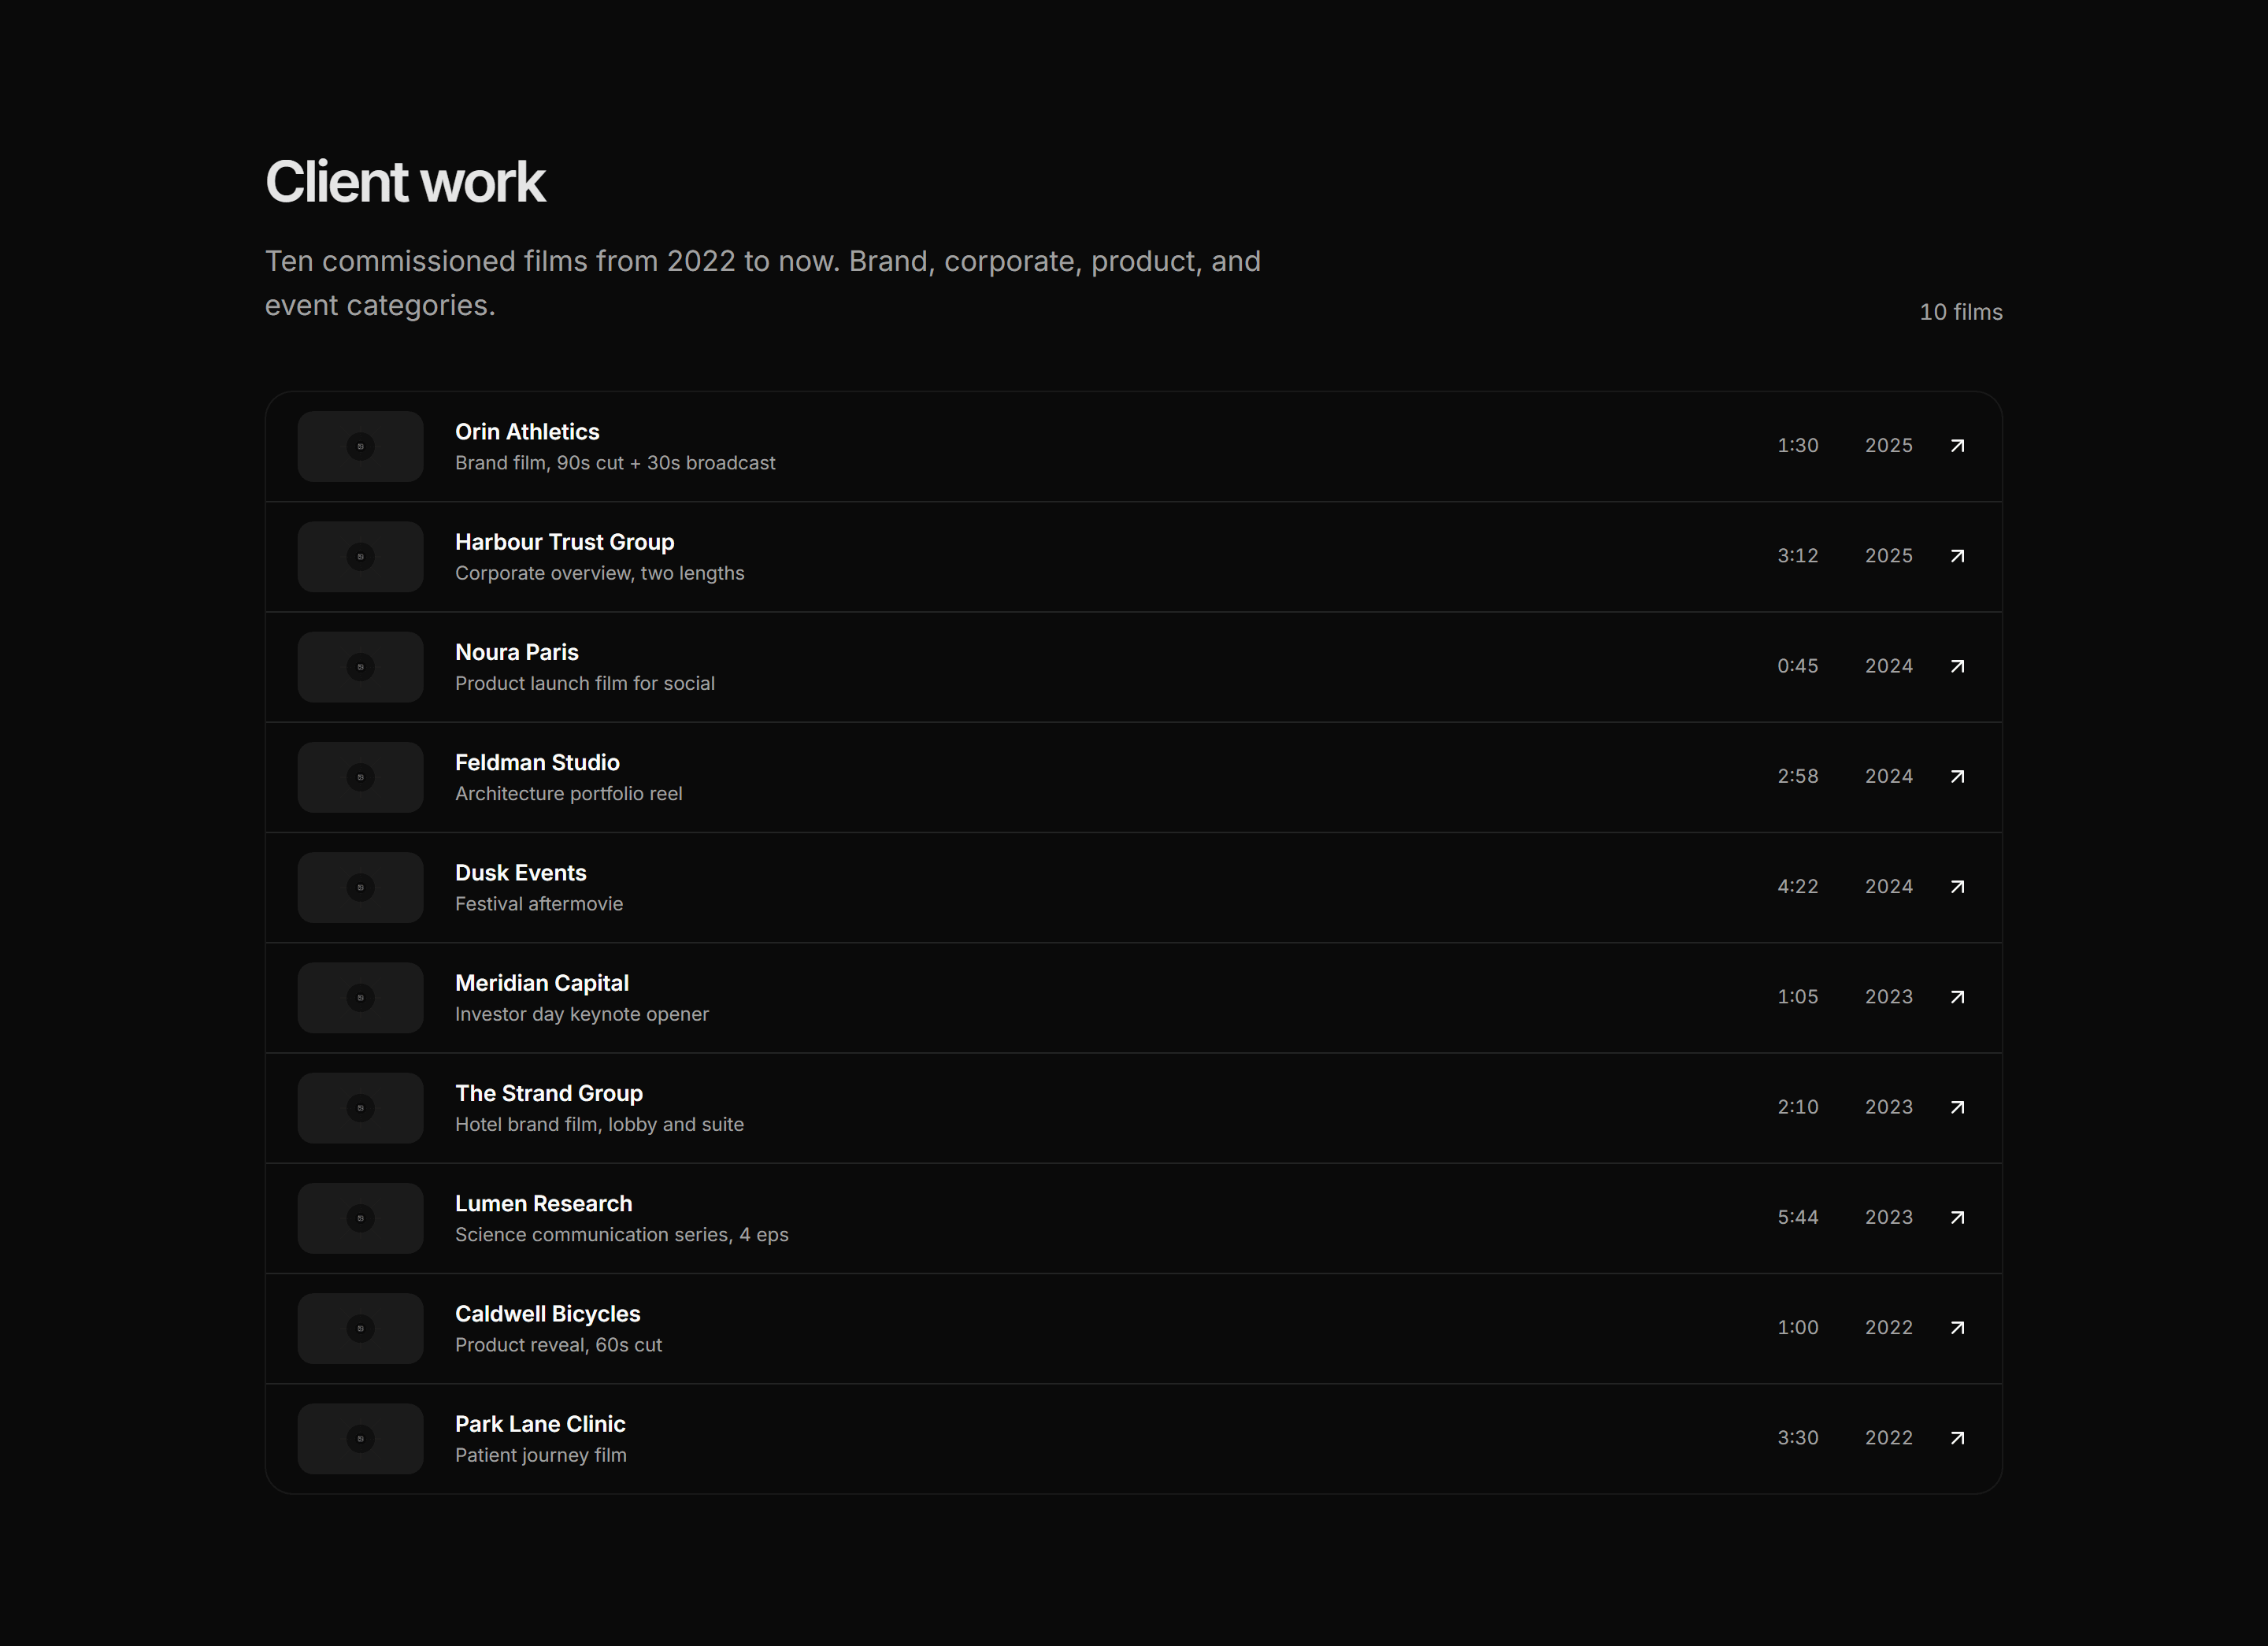Image resolution: width=2268 pixels, height=1646 pixels.
Task: Click 'Product launch film for social' description
Action: pos(585,683)
